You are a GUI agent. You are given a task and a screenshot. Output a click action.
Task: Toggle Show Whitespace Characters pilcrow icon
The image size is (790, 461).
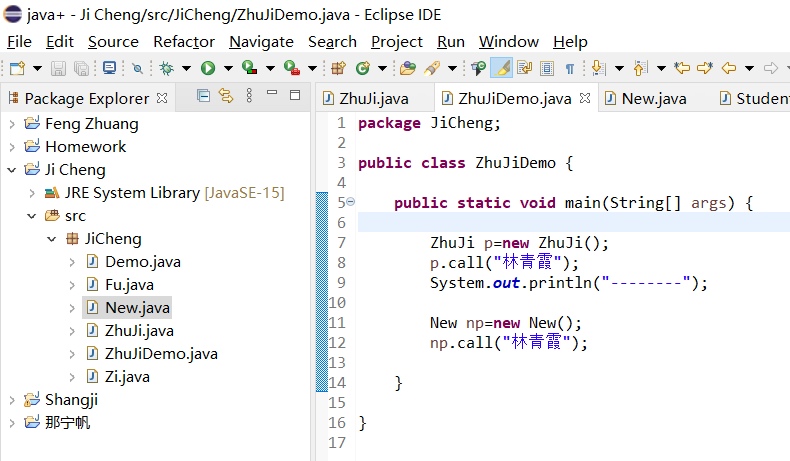coord(570,69)
